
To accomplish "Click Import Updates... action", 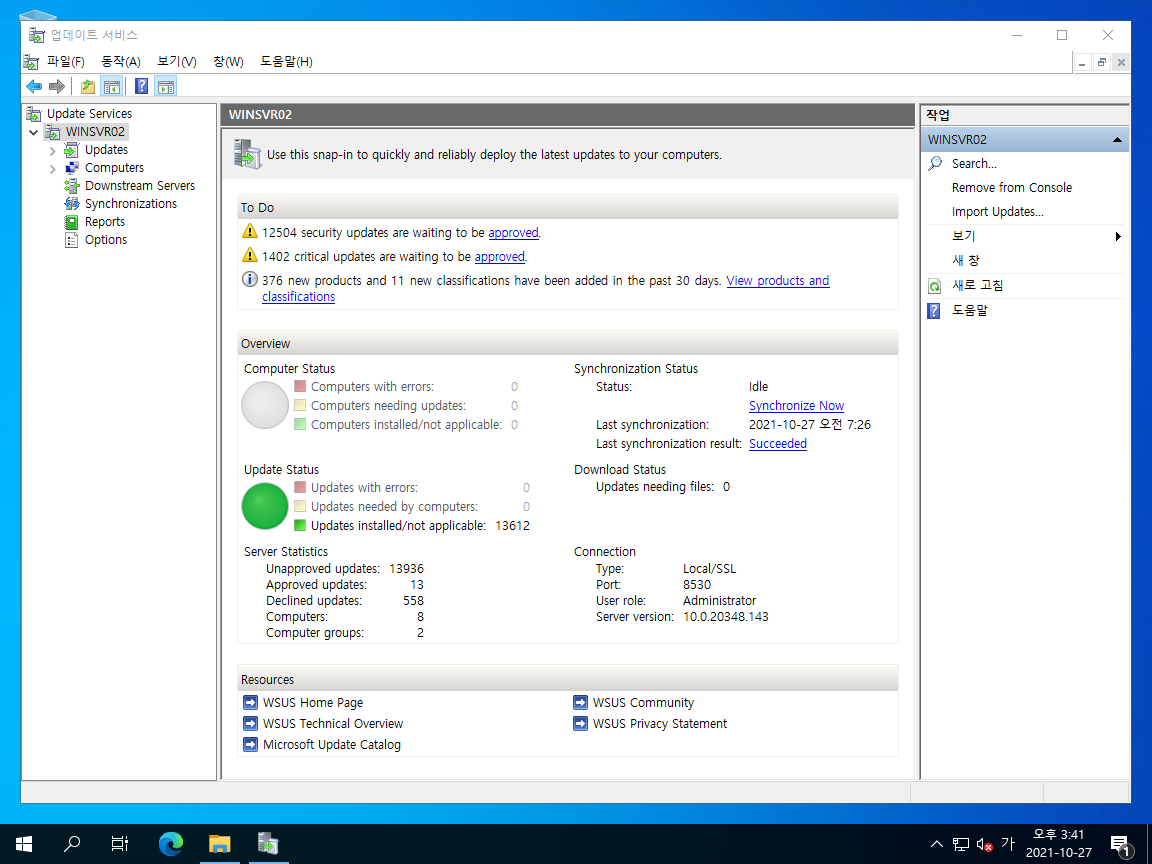I will click(998, 212).
